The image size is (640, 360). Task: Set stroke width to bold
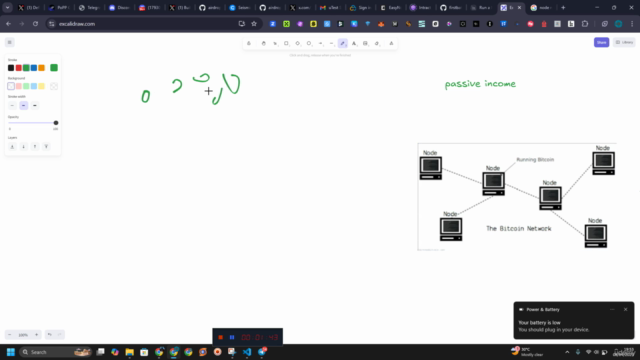click(24, 106)
